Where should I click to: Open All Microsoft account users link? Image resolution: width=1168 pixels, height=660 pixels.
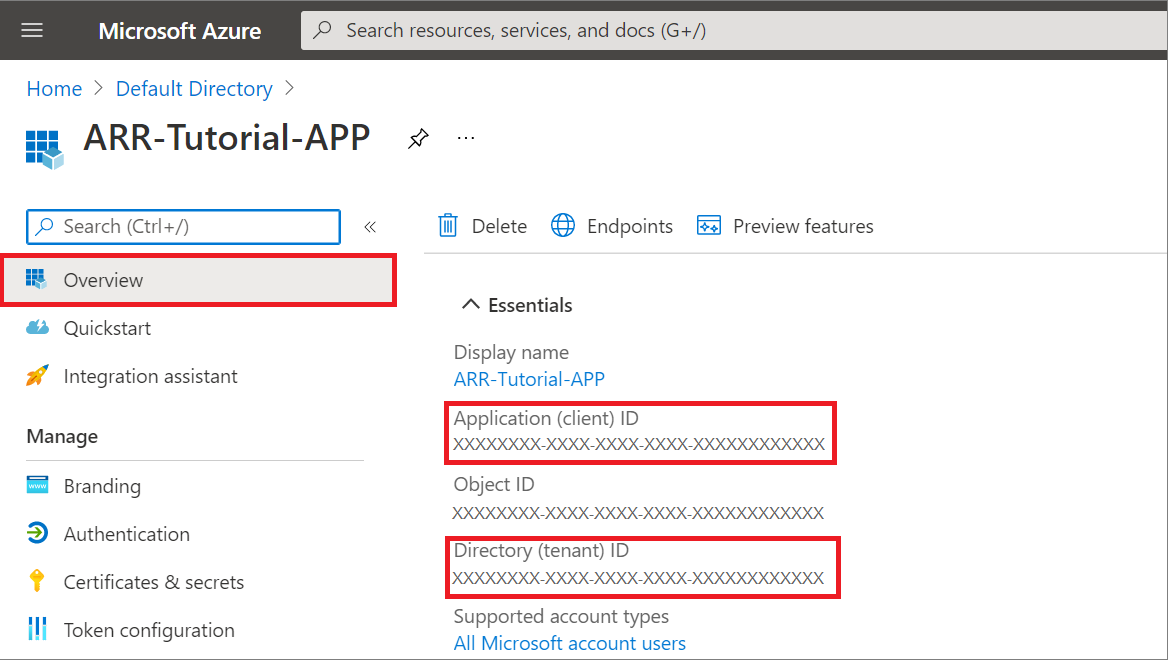coord(570,643)
